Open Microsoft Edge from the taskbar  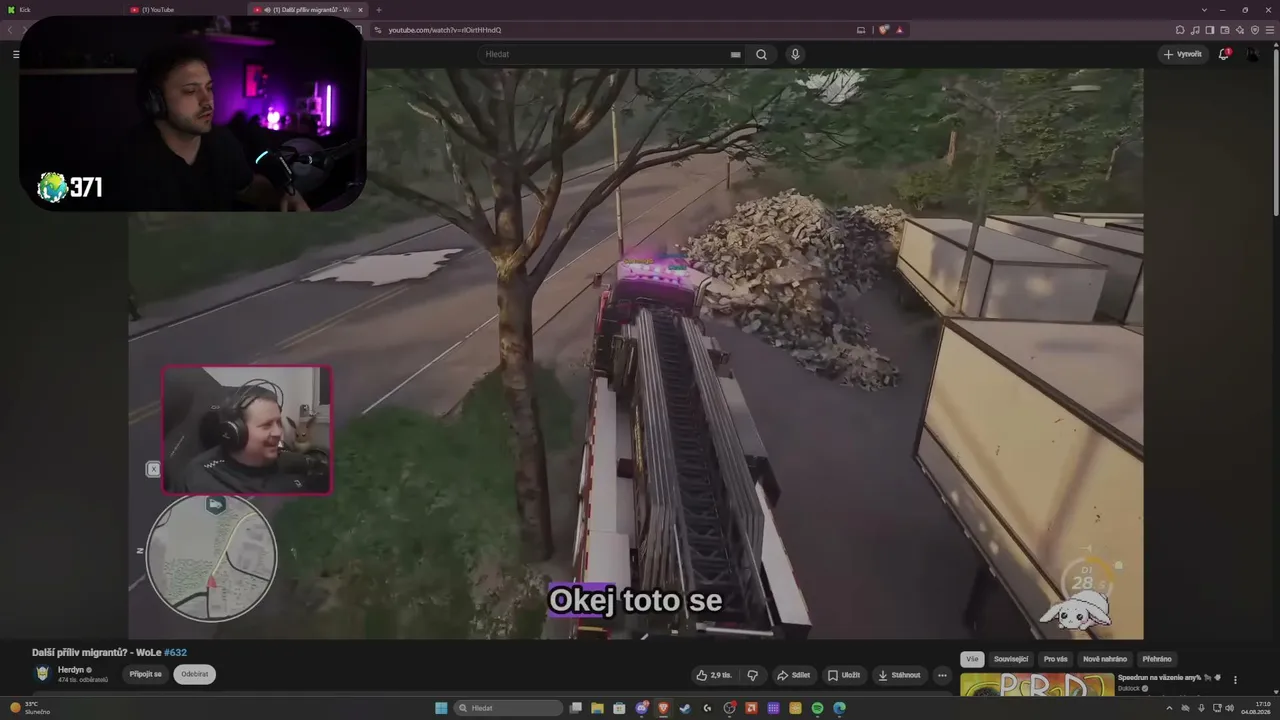(839, 708)
